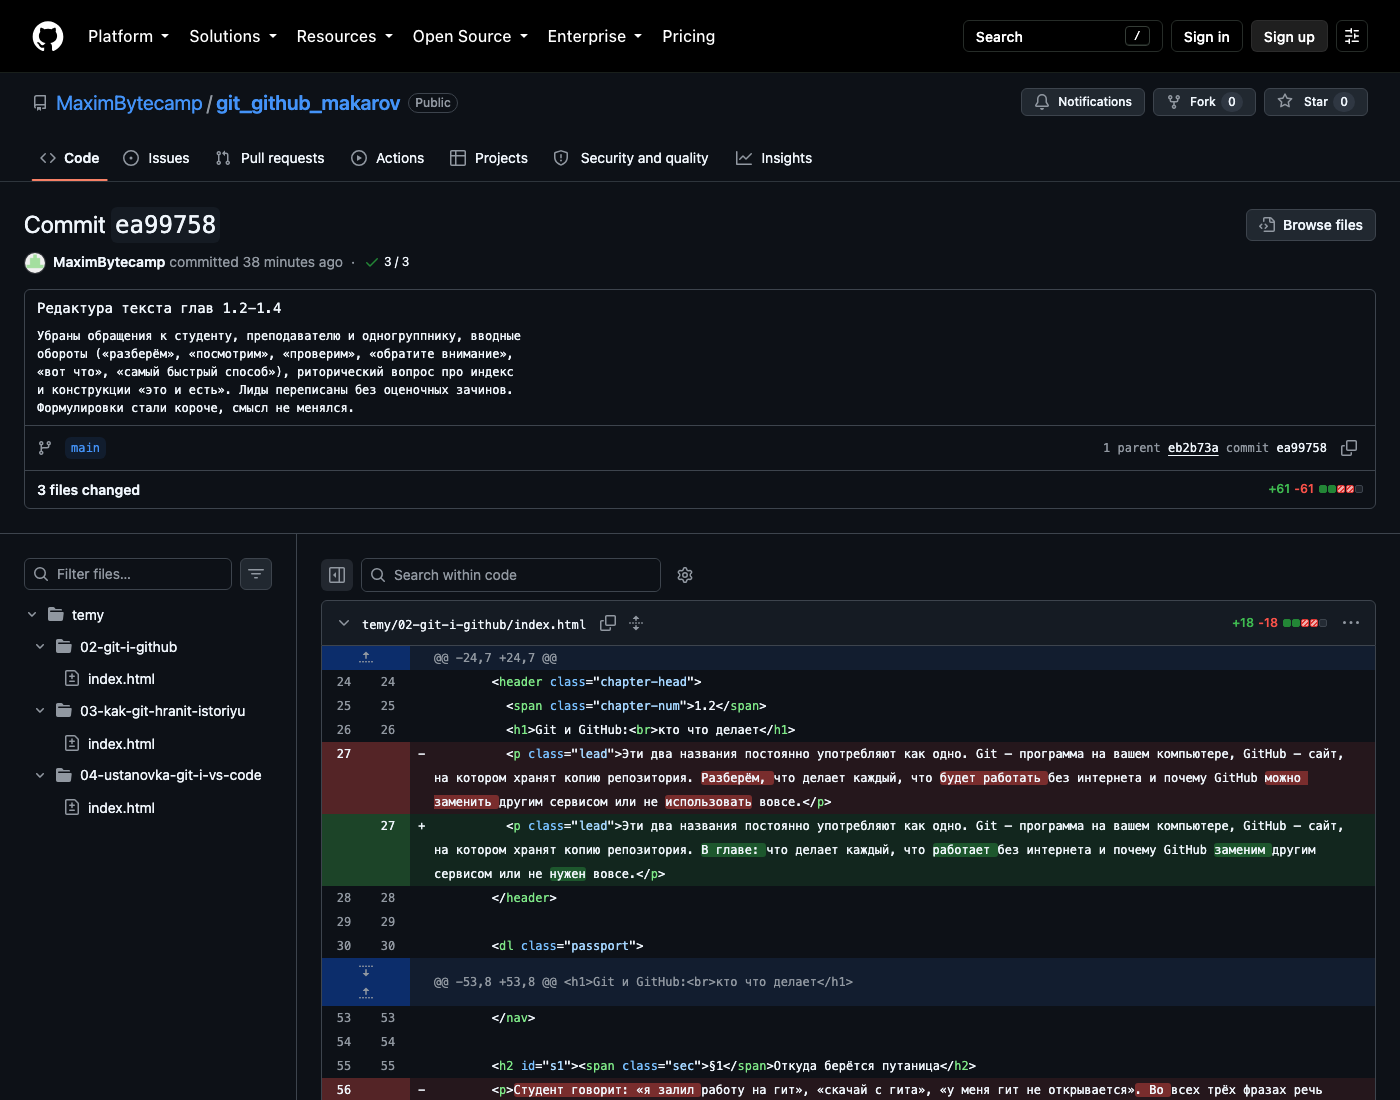Collapse the 04-ustanovka-git-i-vs-code folder
The width and height of the screenshot is (1400, 1100).
[40, 775]
